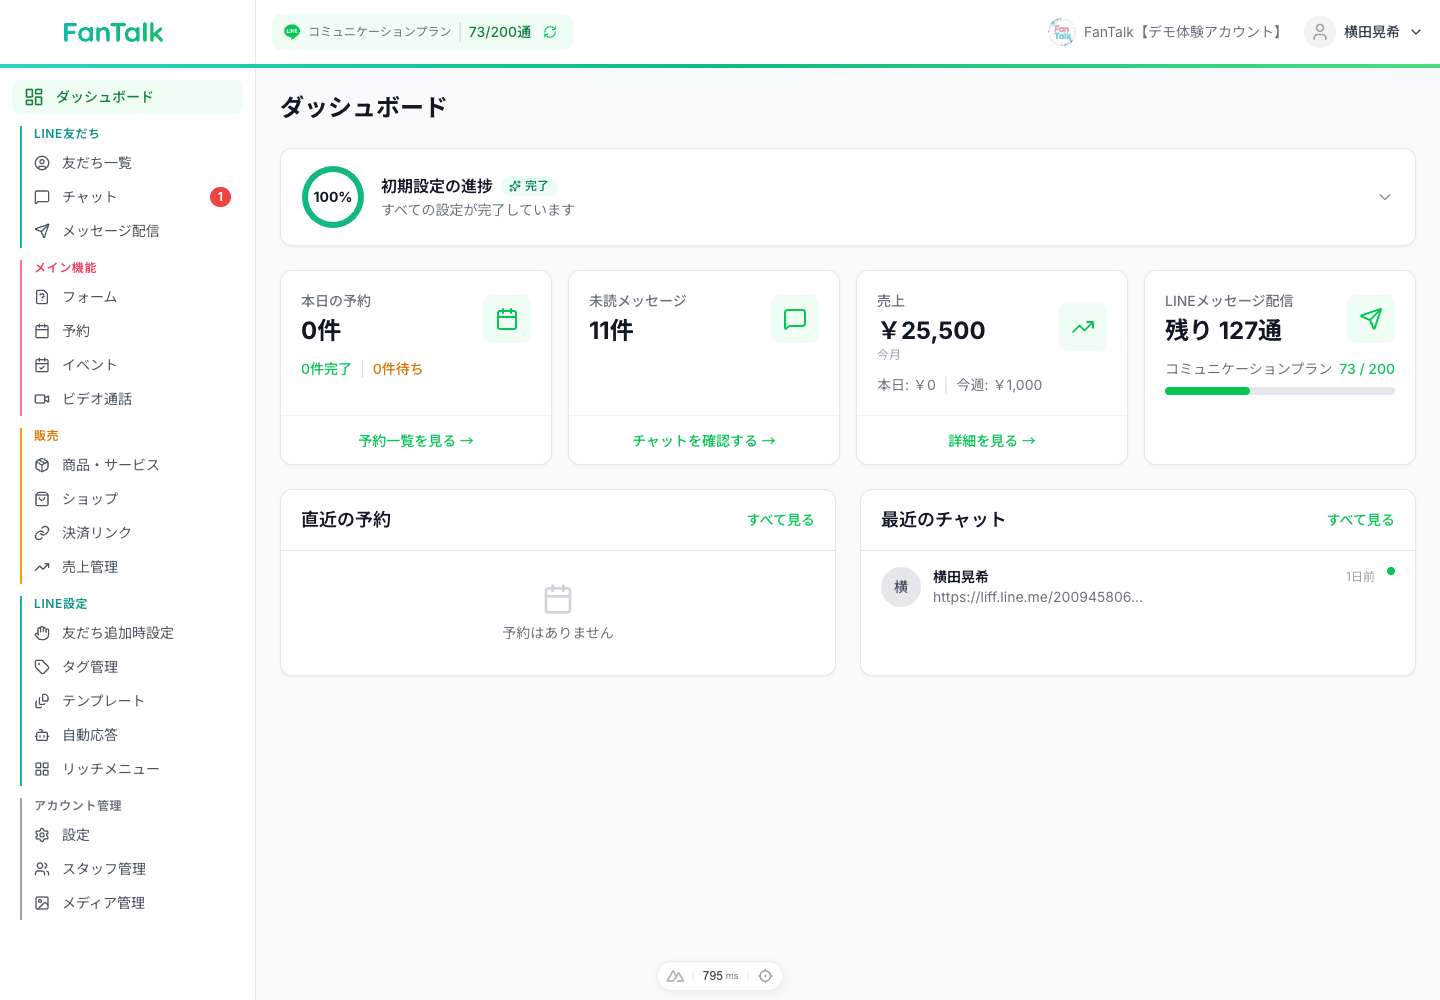Click the 0件待ち text
Image resolution: width=1440 pixels, height=1000 pixels.
coord(398,369)
